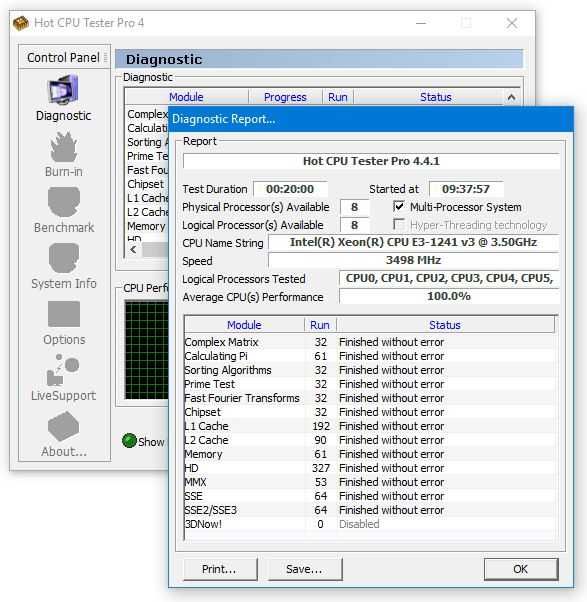The image size is (587, 602).
Task: Select the L1 Cache row in report
Action: coord(370,426)
